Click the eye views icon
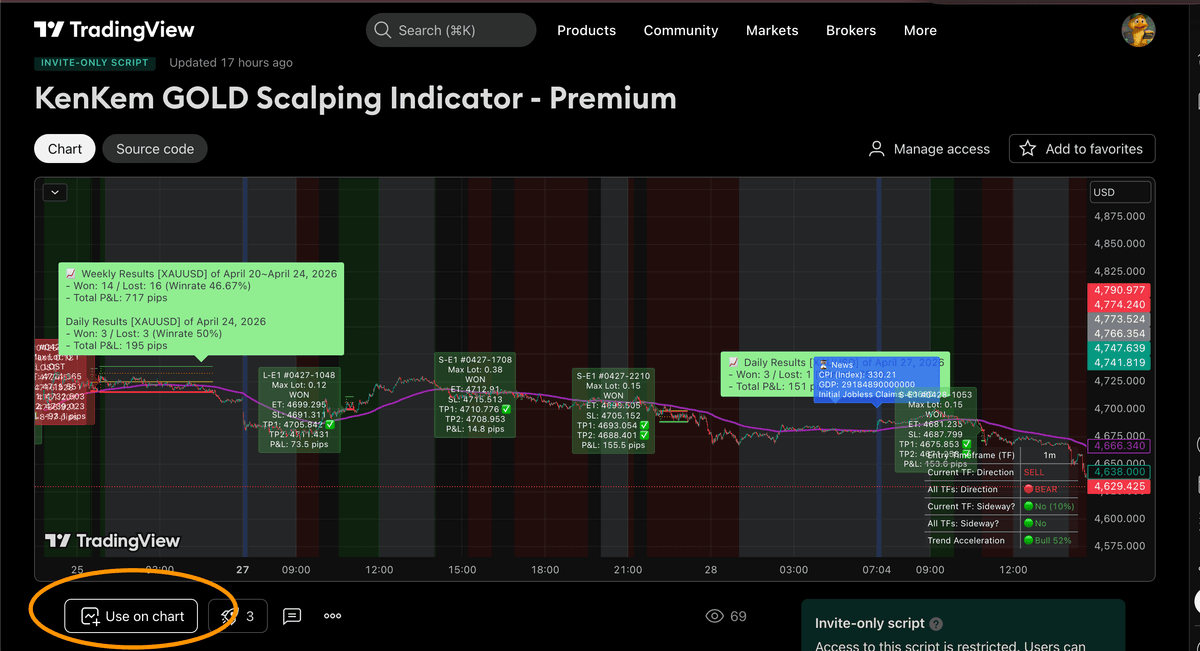The image size is (1200, 651). coord(714,616)
